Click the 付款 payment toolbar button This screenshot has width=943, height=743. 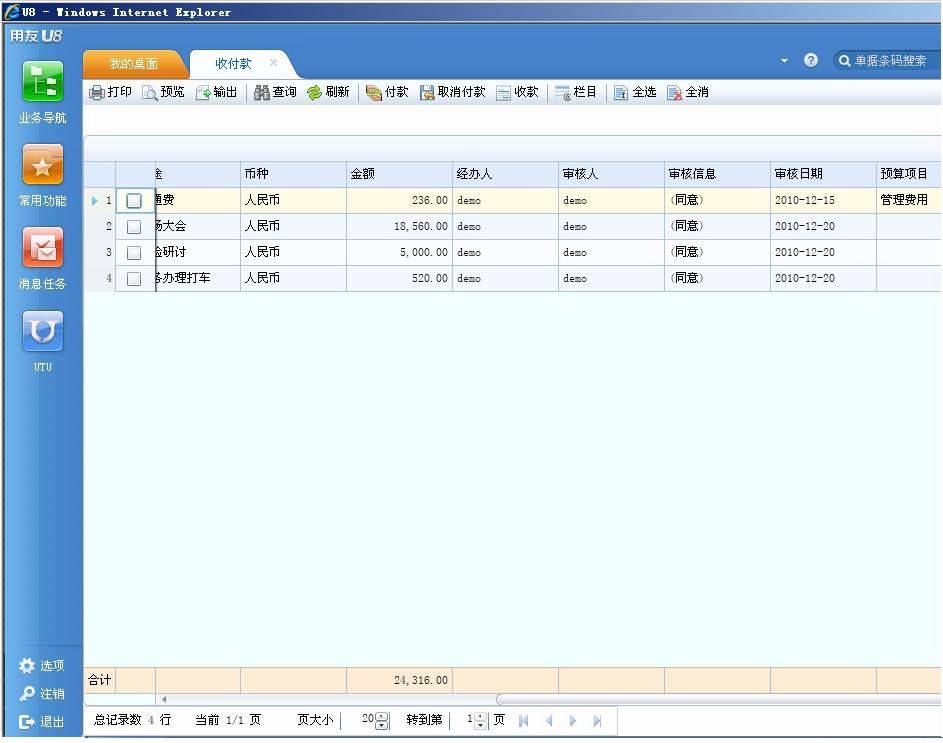387,92
